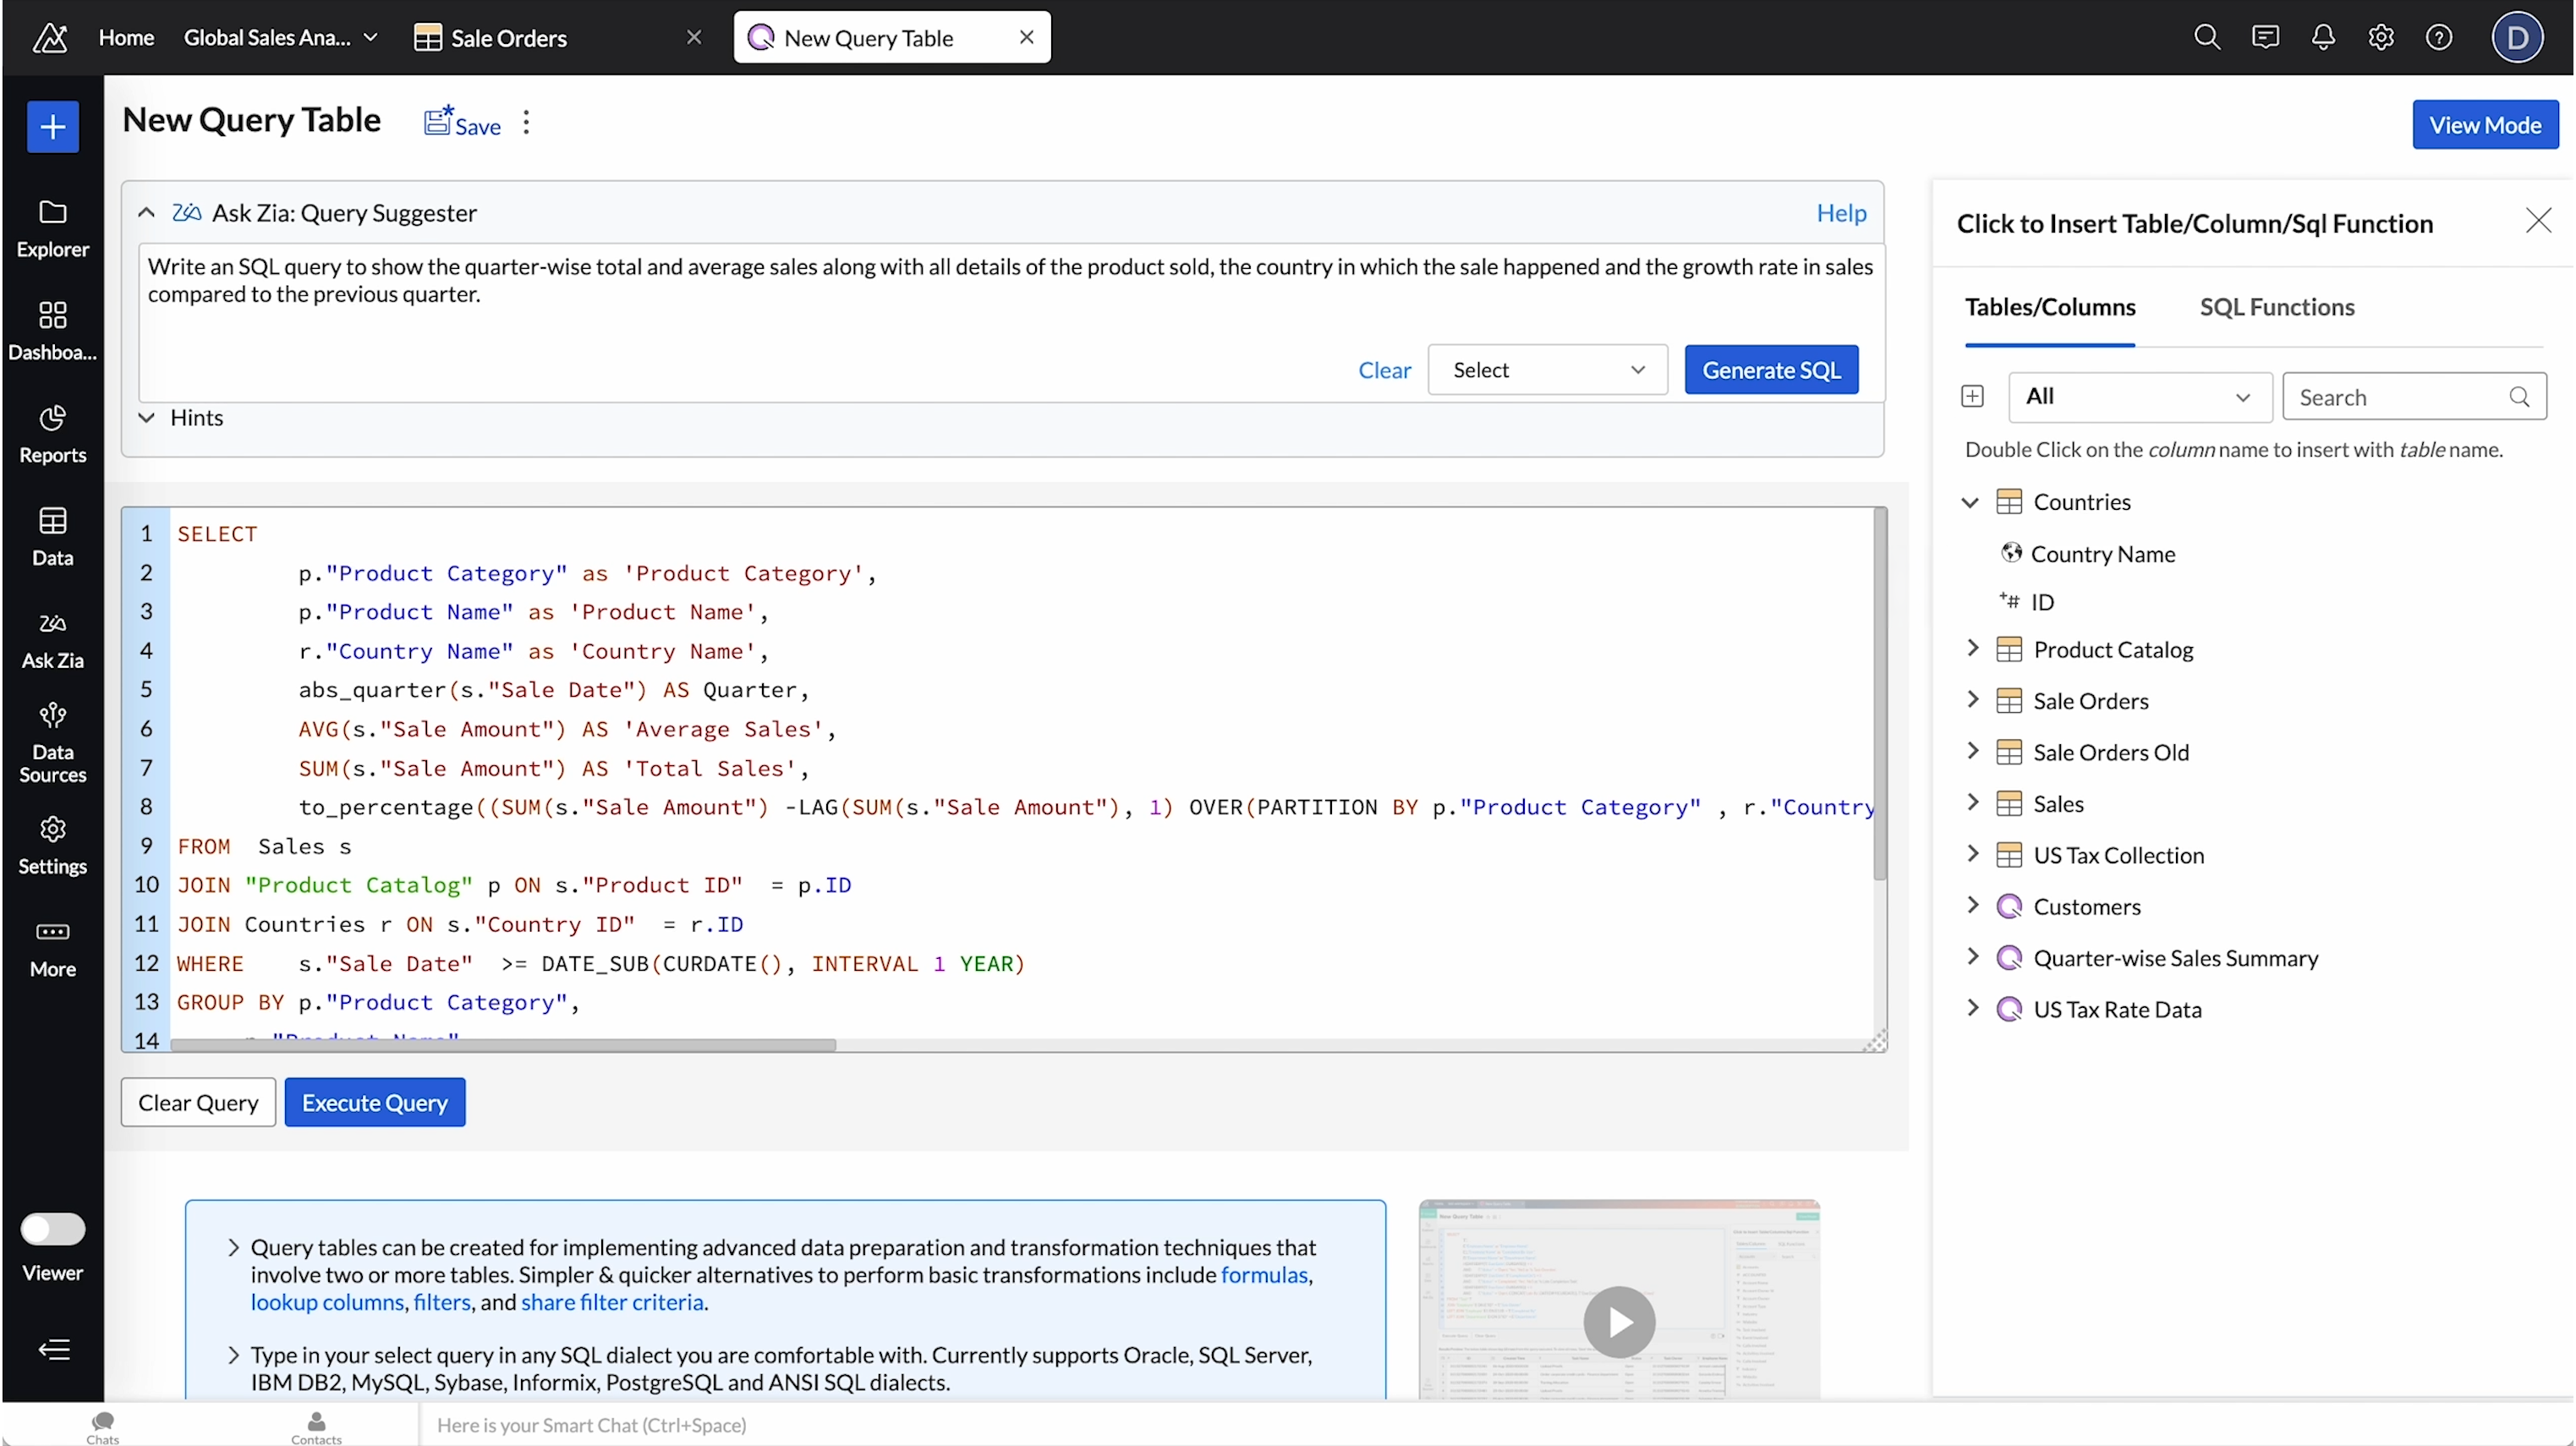Open the Explorer sidebar icon
The height and width of the screenshot is (1446, 2576).
52,228
